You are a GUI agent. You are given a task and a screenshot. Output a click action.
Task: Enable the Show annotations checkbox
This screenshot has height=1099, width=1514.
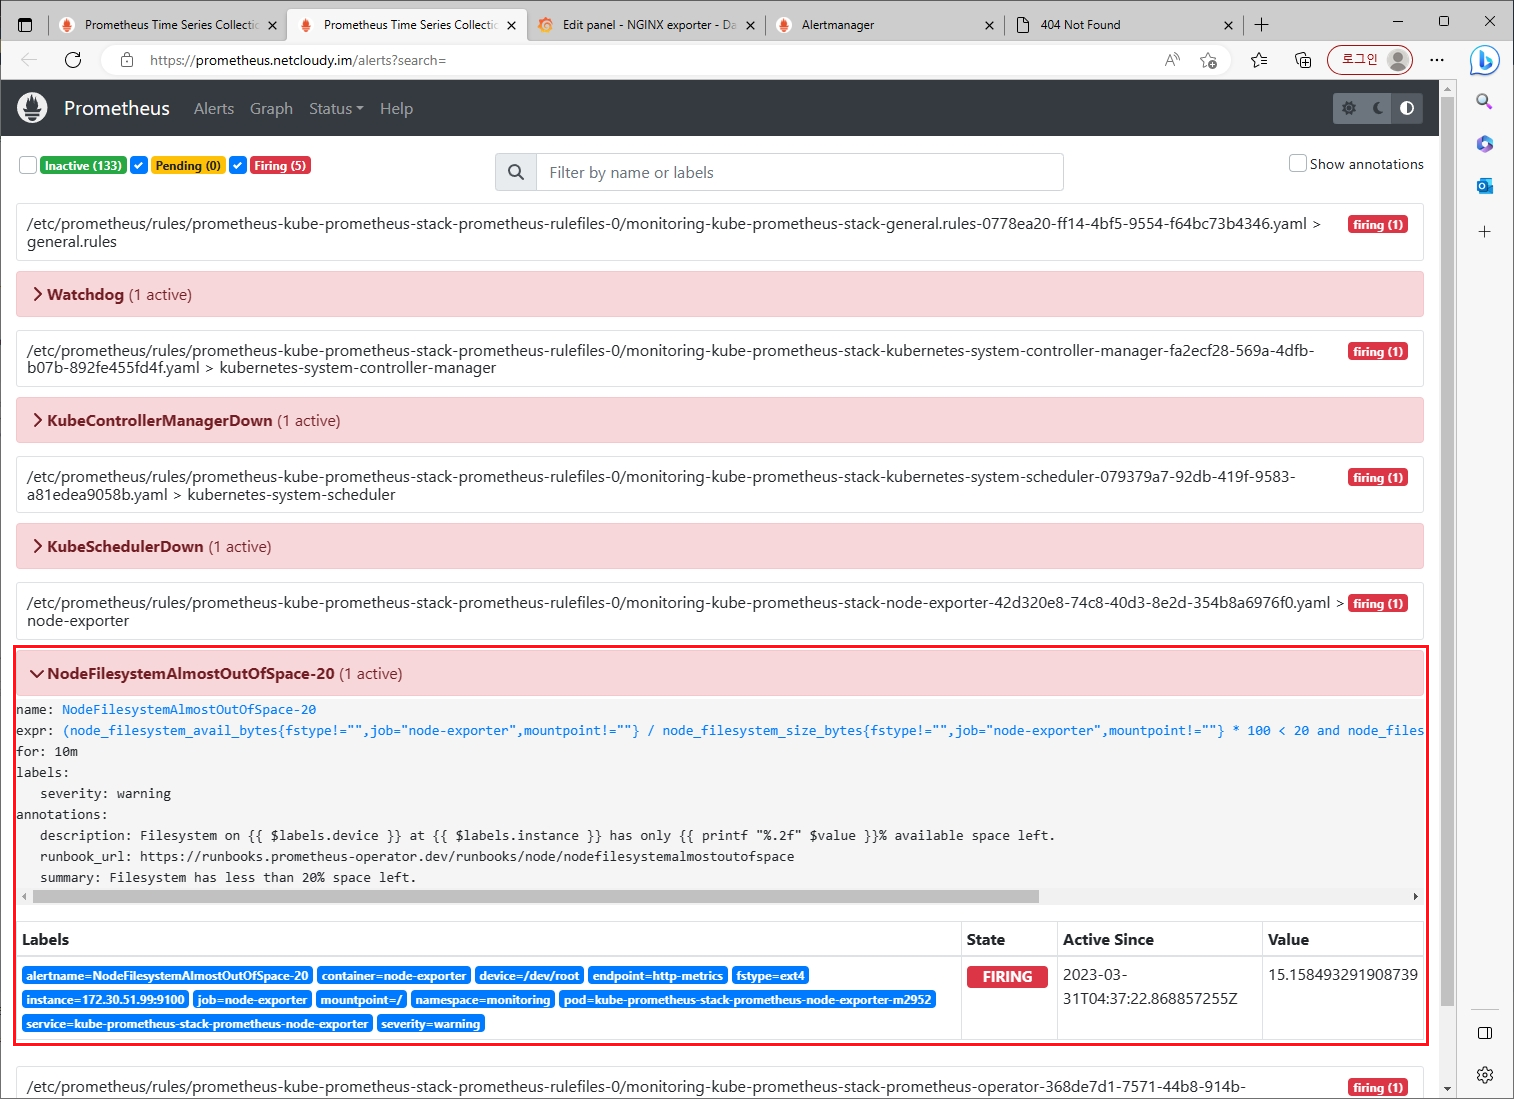click(x=1298, y=163)
